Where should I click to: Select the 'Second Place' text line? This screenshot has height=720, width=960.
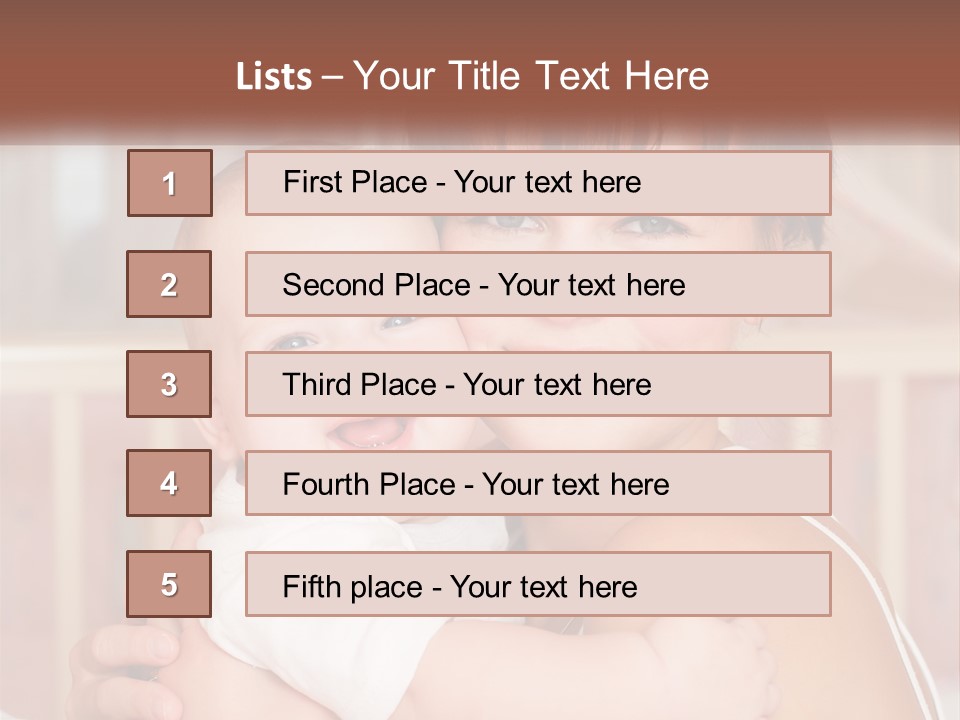click(483, 285)
